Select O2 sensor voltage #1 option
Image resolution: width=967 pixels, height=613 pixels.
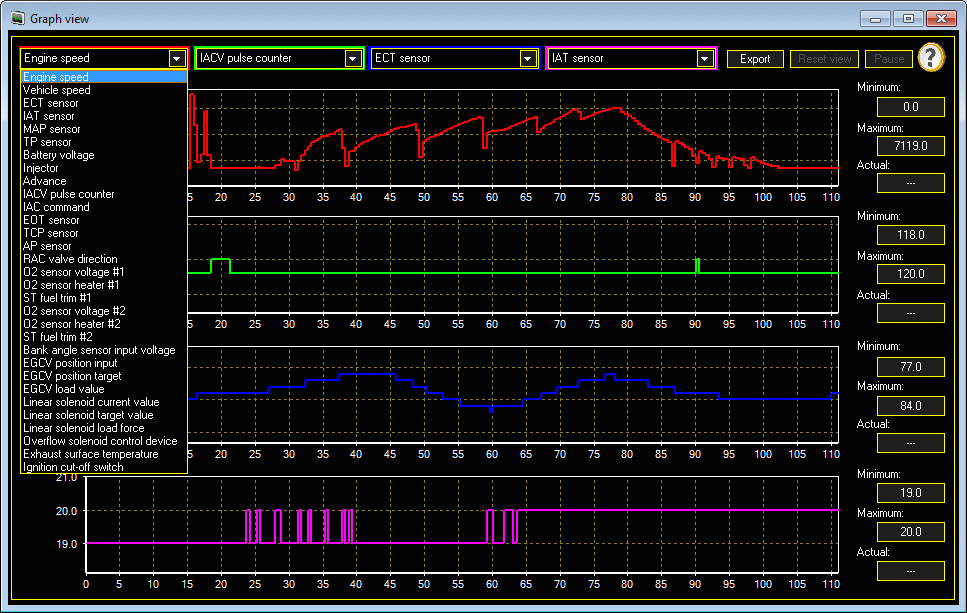point(72,272)
